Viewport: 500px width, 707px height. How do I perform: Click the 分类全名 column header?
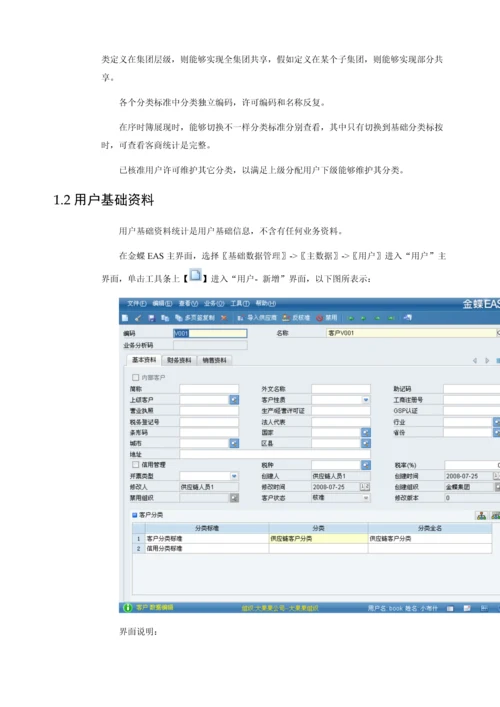(430, 528)
